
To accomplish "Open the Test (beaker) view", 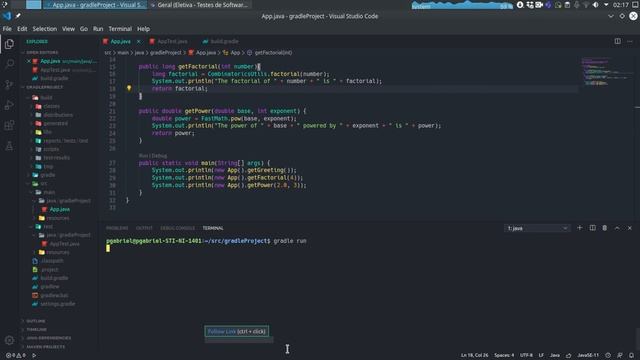I will pyautogui.click(x=9, y=146).
